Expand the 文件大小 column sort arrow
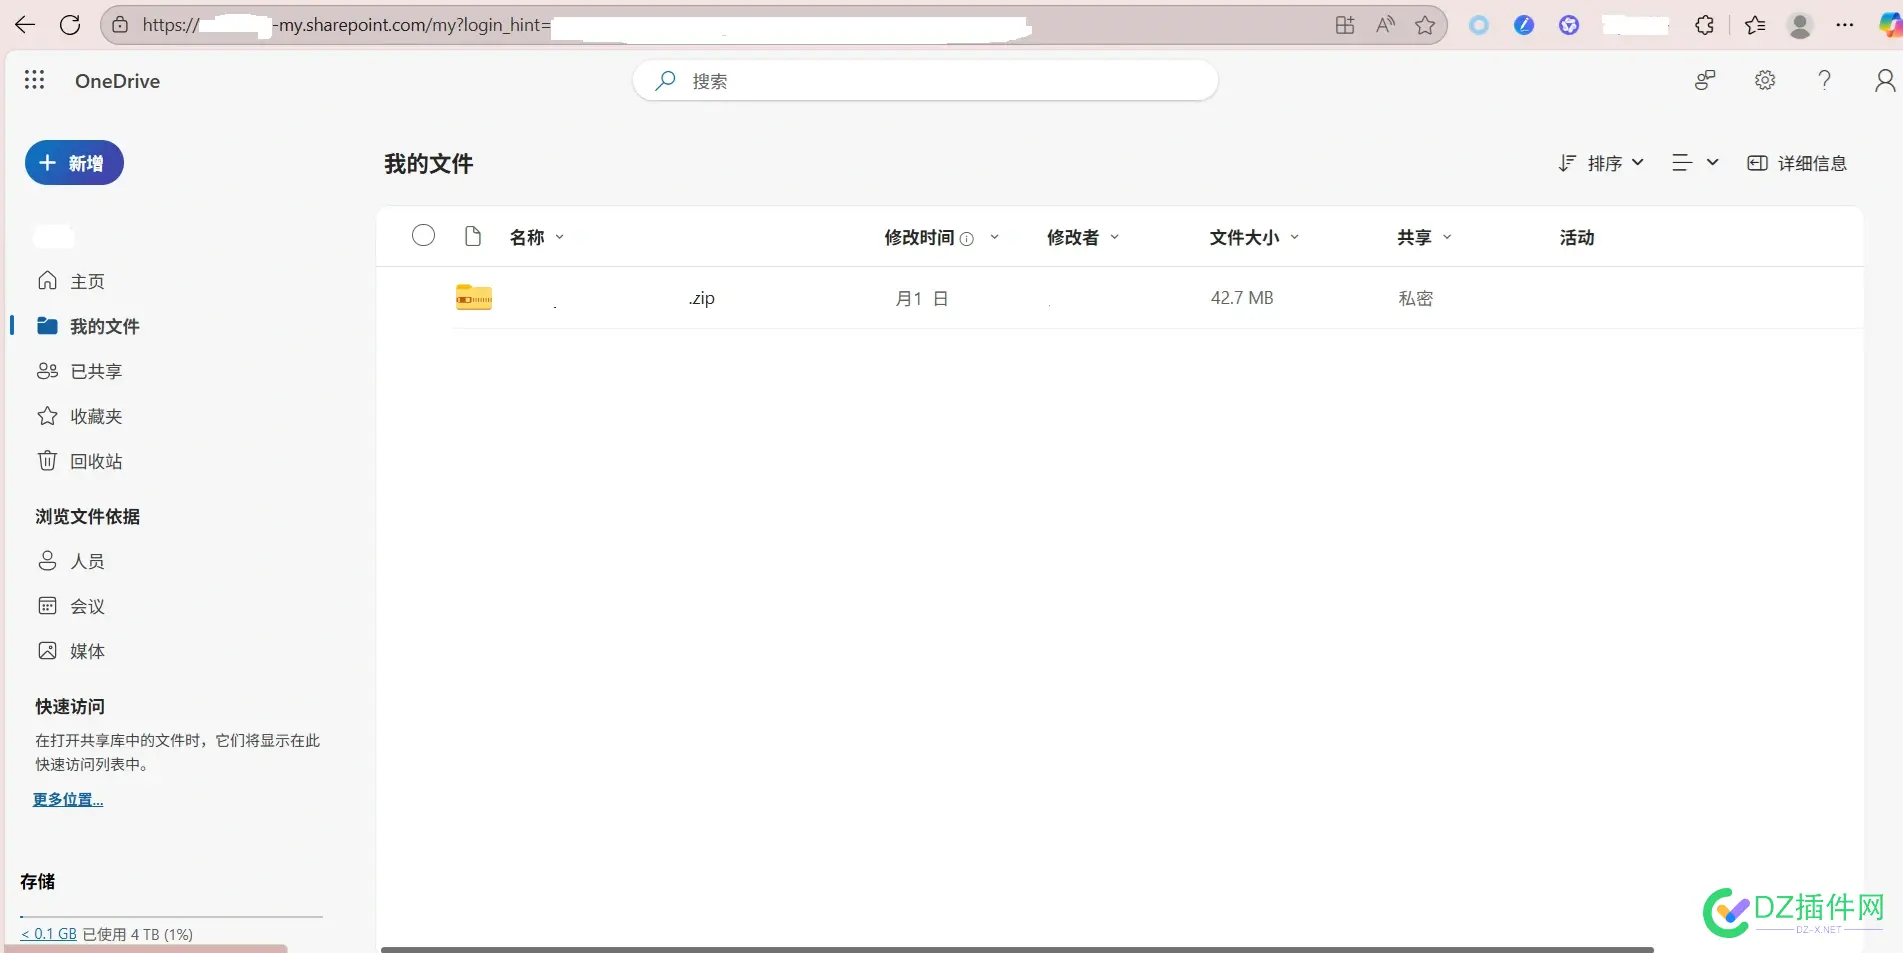Screen dimensions: 1903x953 coord(1295,238)
